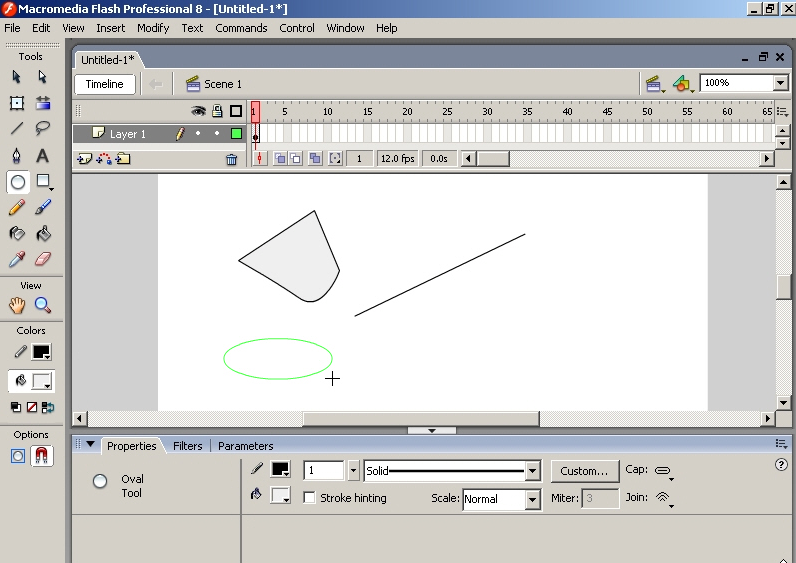Select the Text tool
Screen dimensions: 796x563
click(x=43, y=155)
